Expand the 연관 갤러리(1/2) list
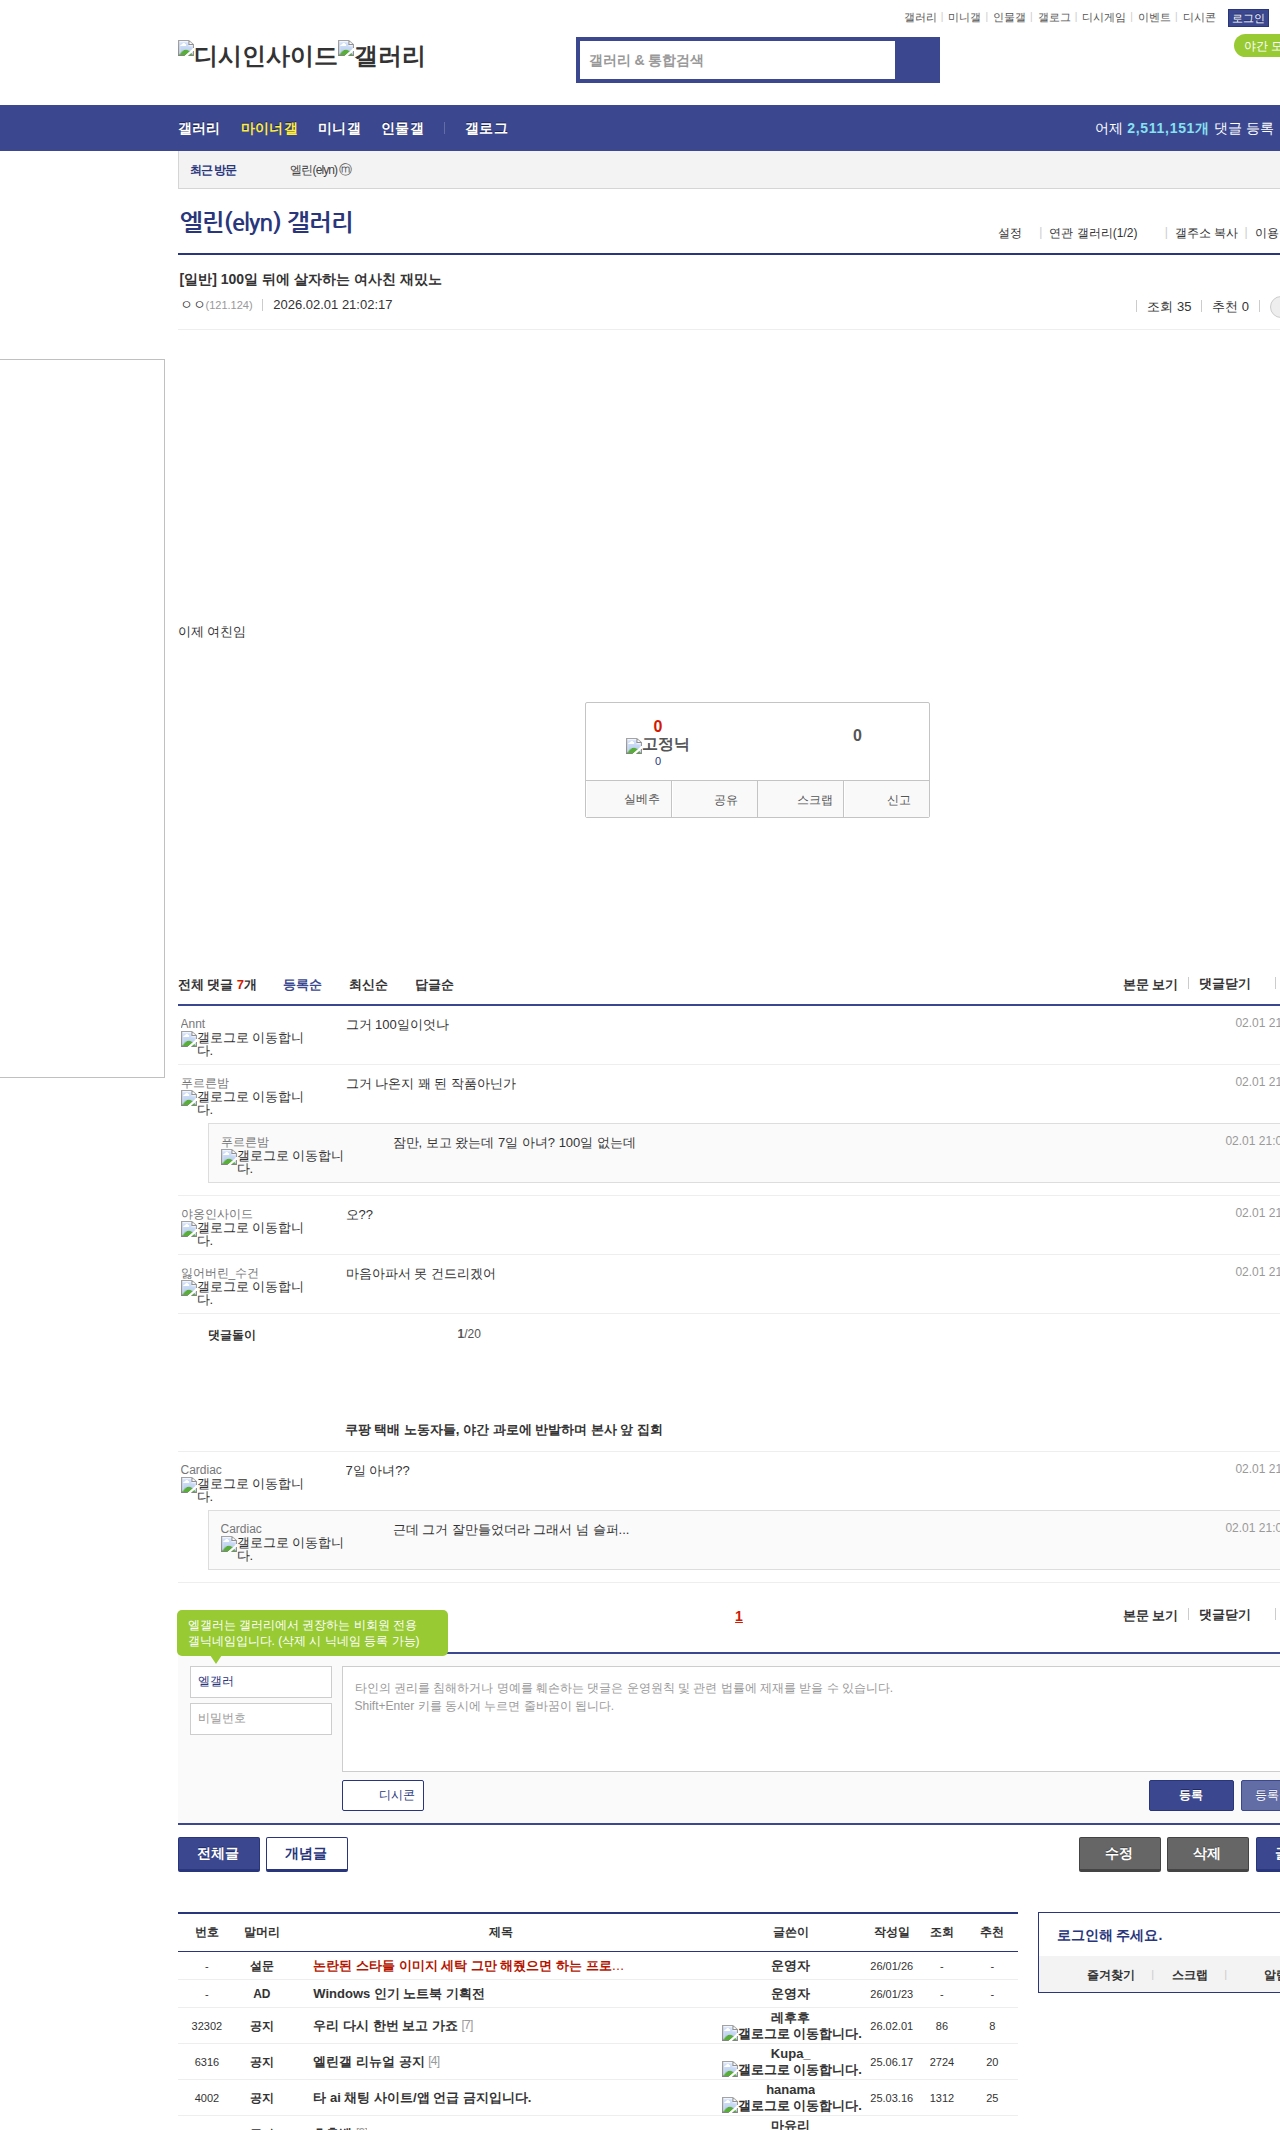 1093,233
